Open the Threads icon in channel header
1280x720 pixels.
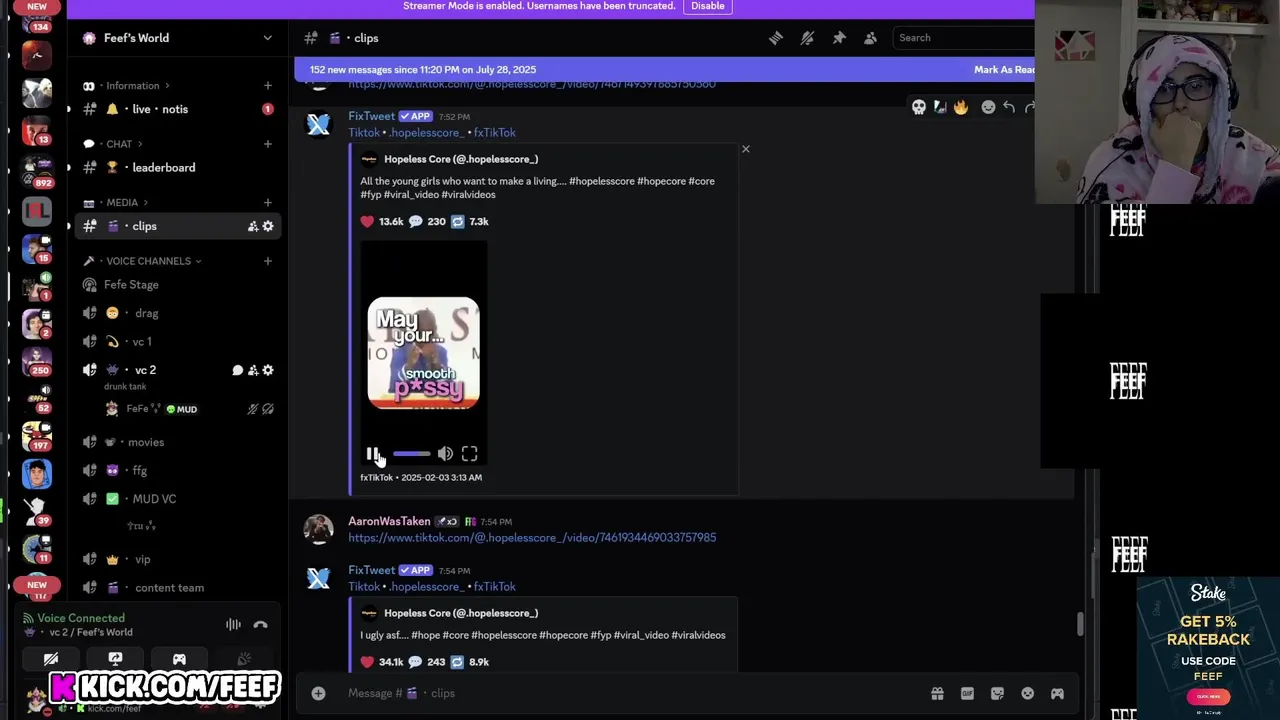pyautogui.click(x=776, y=38)
